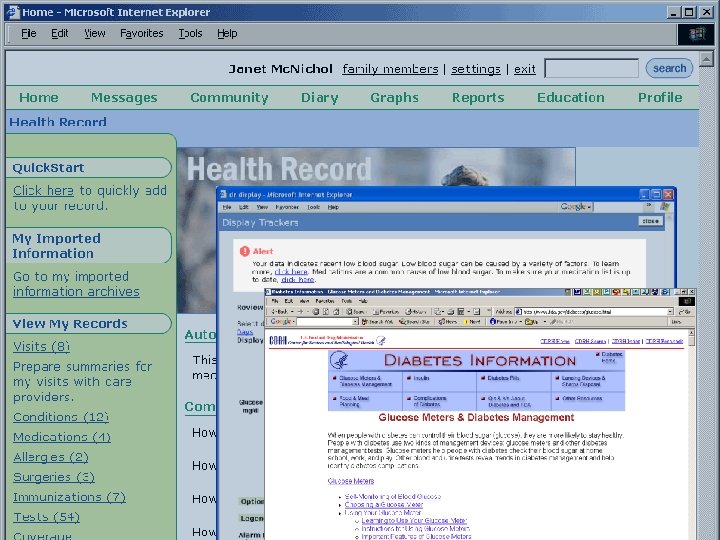This screenshot has width=720, height=540.
Task: Open Surgeries (3) records
Action: (54, 477)
